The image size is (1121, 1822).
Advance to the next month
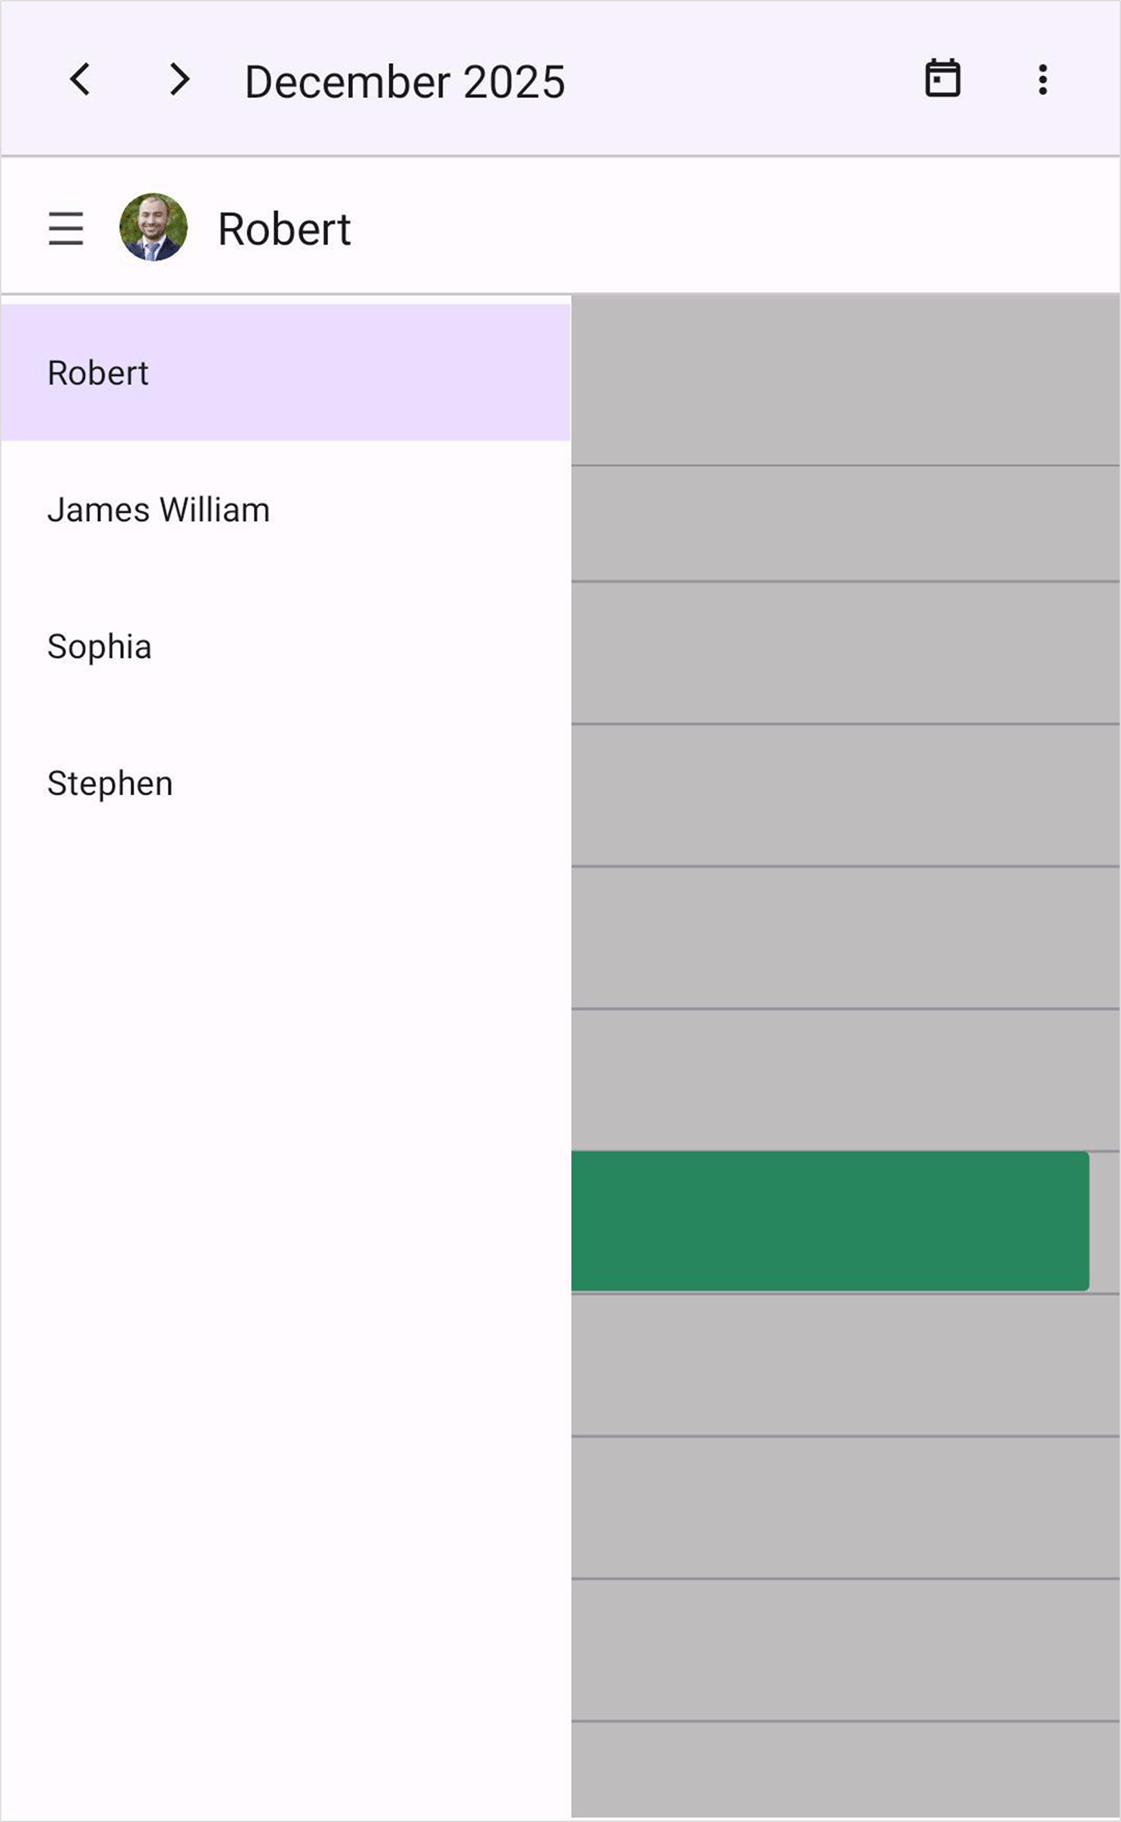pos(179,80)
